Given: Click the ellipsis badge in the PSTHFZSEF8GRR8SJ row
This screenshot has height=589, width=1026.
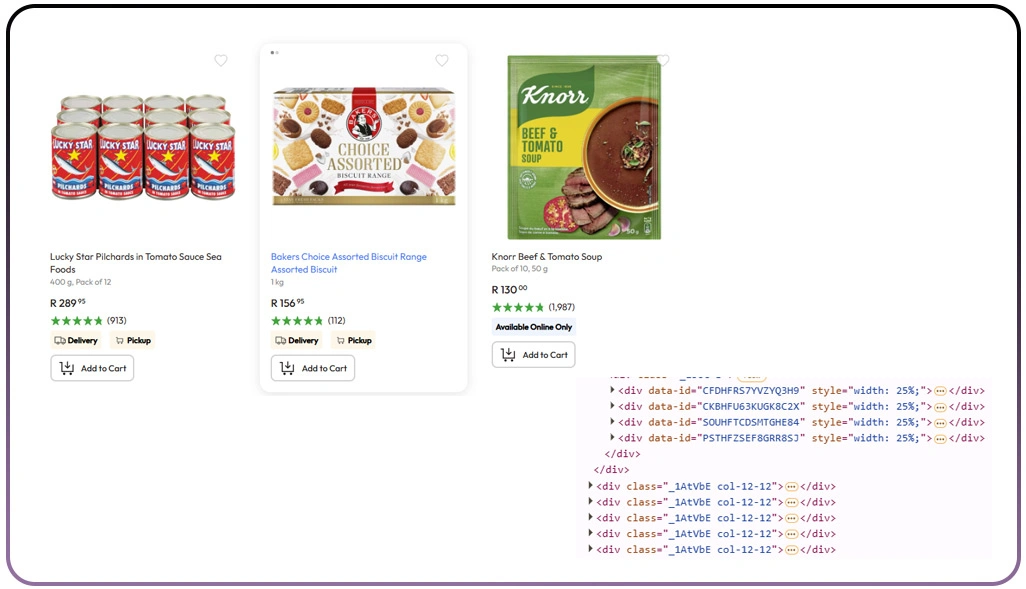Looking at the screenshot, I should (x=940, y=438).
